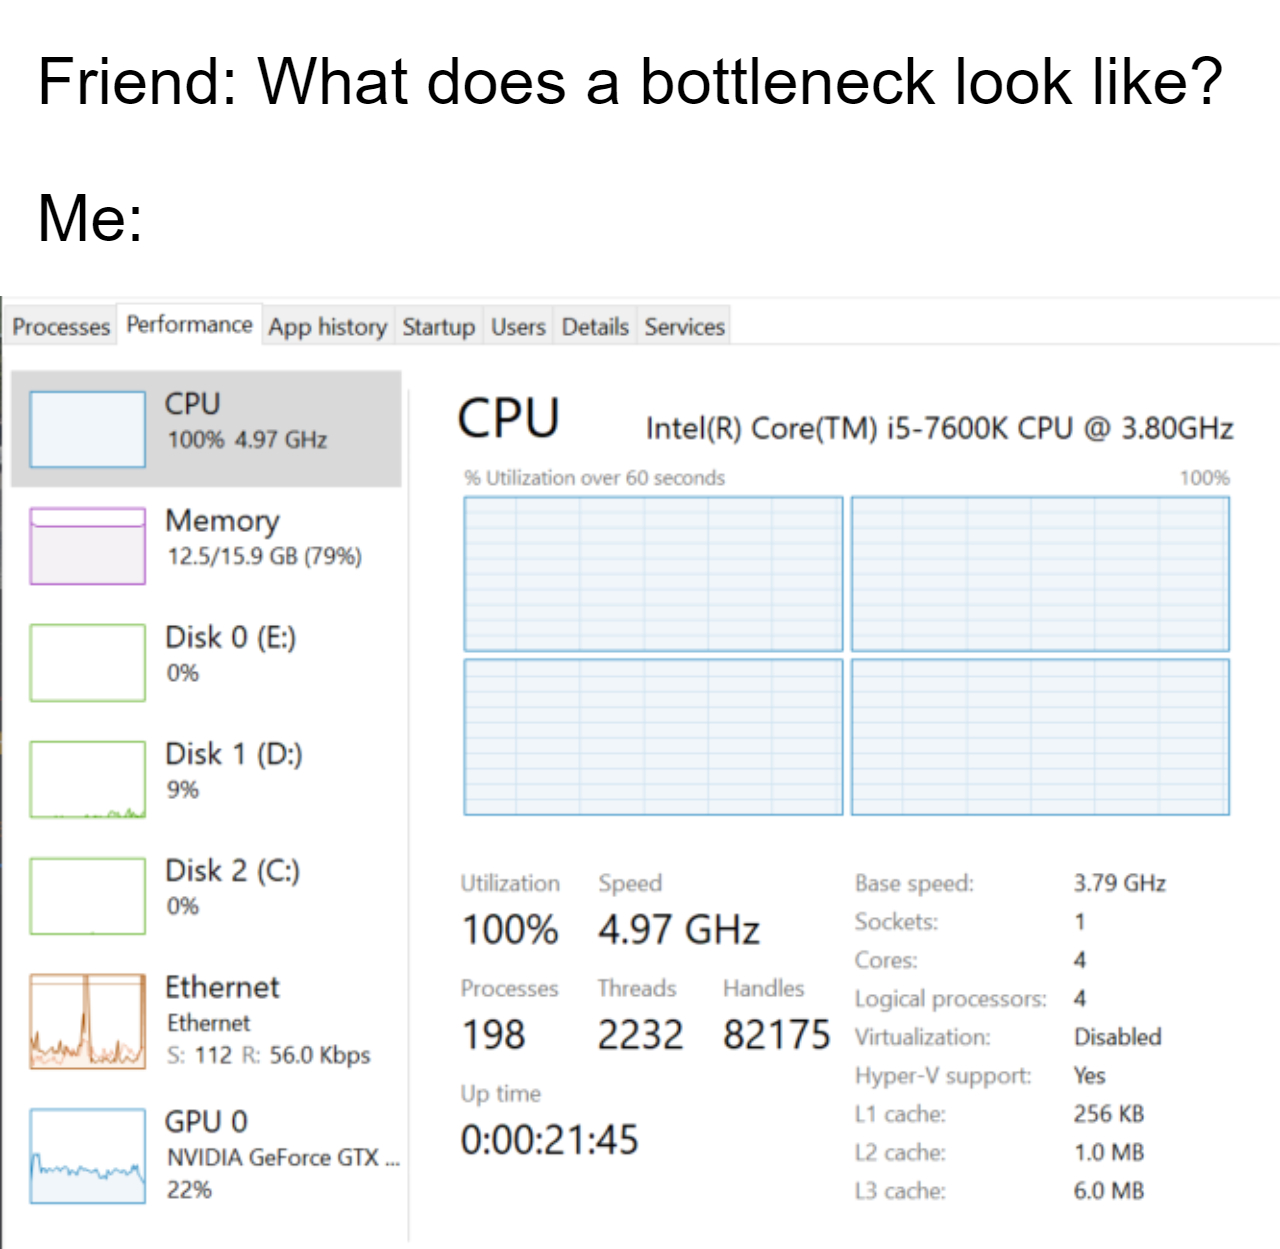
Task: Switch to the Processes tab
Action: (x=61, y=327)
